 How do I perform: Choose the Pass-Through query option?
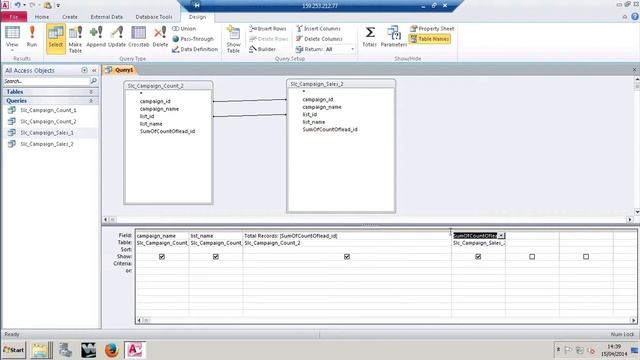pos(193,39)
